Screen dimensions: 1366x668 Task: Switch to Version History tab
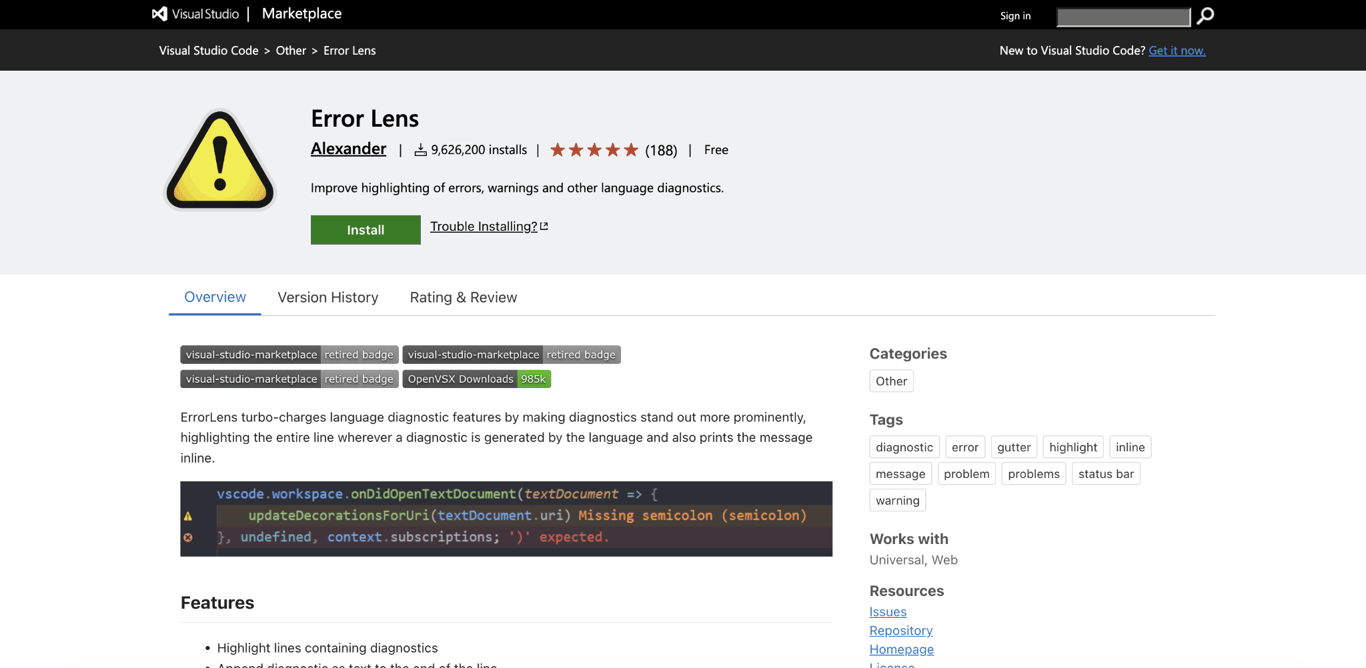point(328,297)
